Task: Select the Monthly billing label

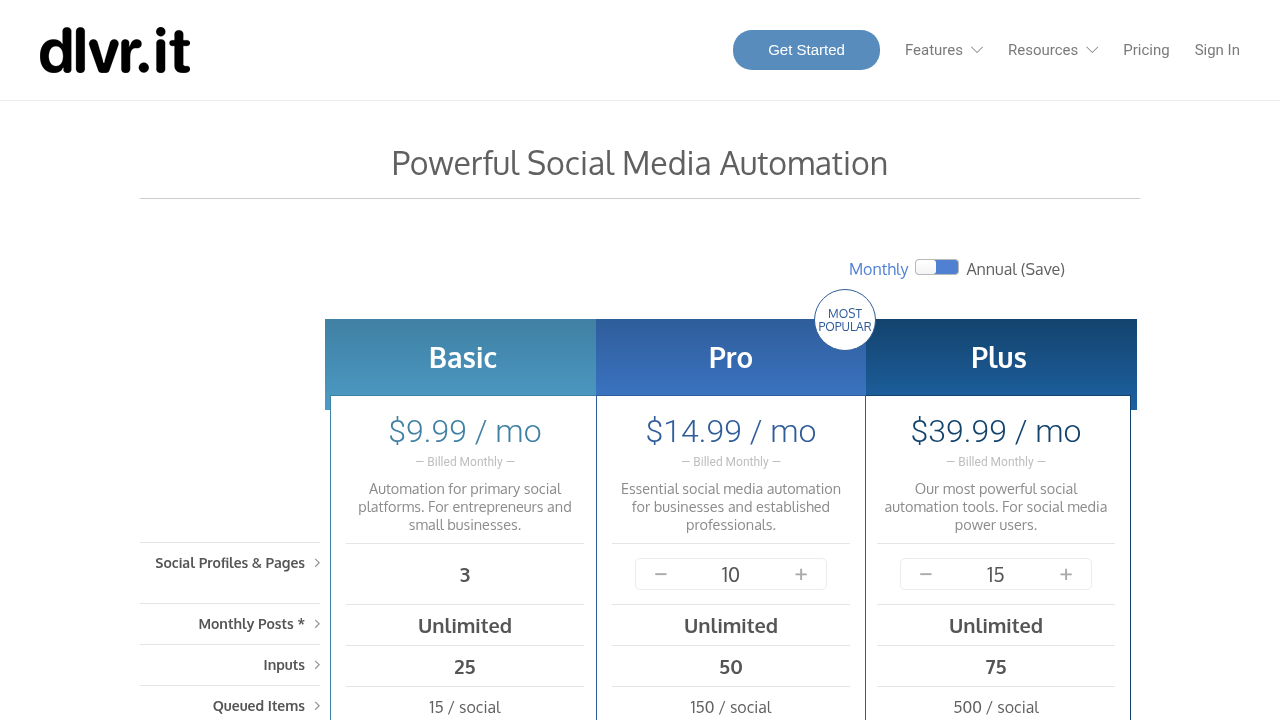Action: (878, 269)
